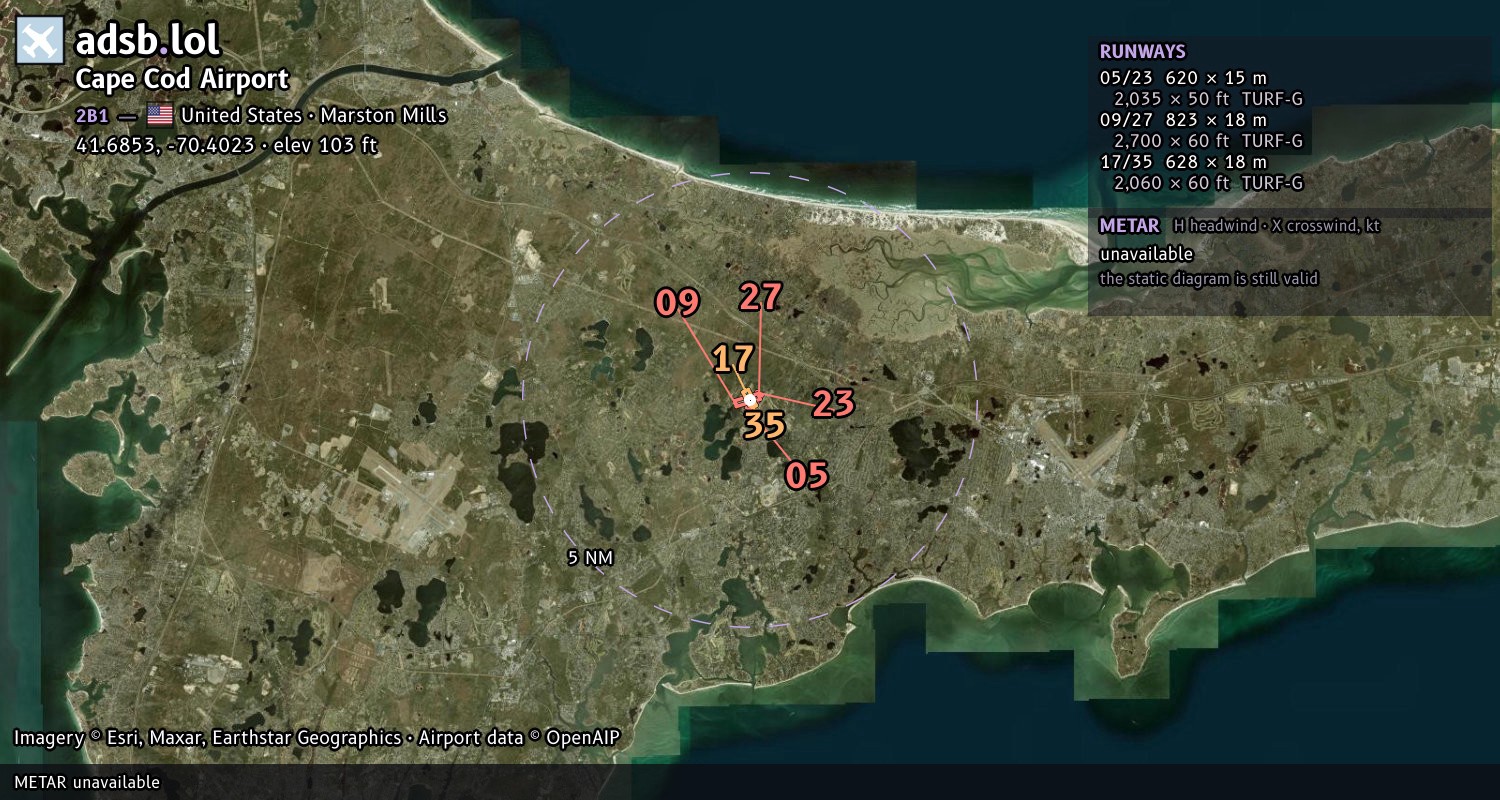Viewport: 1500px width, 800px height.
Task: Click the METAR panel heading
Action: pyautogui.click(x=1129, y=226)
